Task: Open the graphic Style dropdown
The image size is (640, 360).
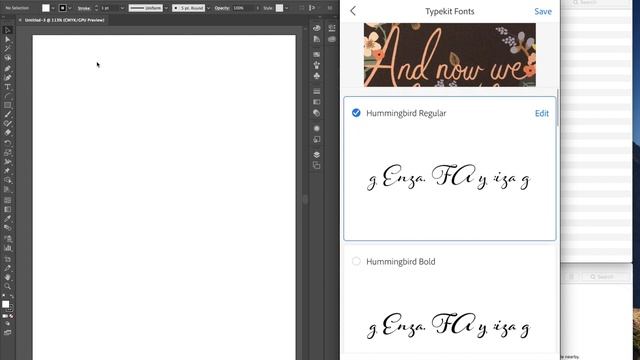Action: [287, 8]
